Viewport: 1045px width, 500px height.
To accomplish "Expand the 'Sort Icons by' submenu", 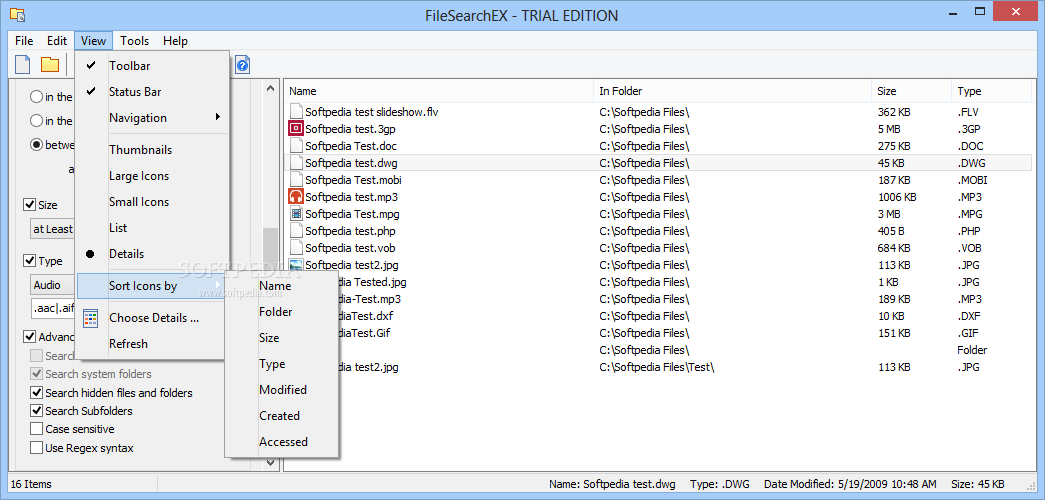I will pos(152,286).
